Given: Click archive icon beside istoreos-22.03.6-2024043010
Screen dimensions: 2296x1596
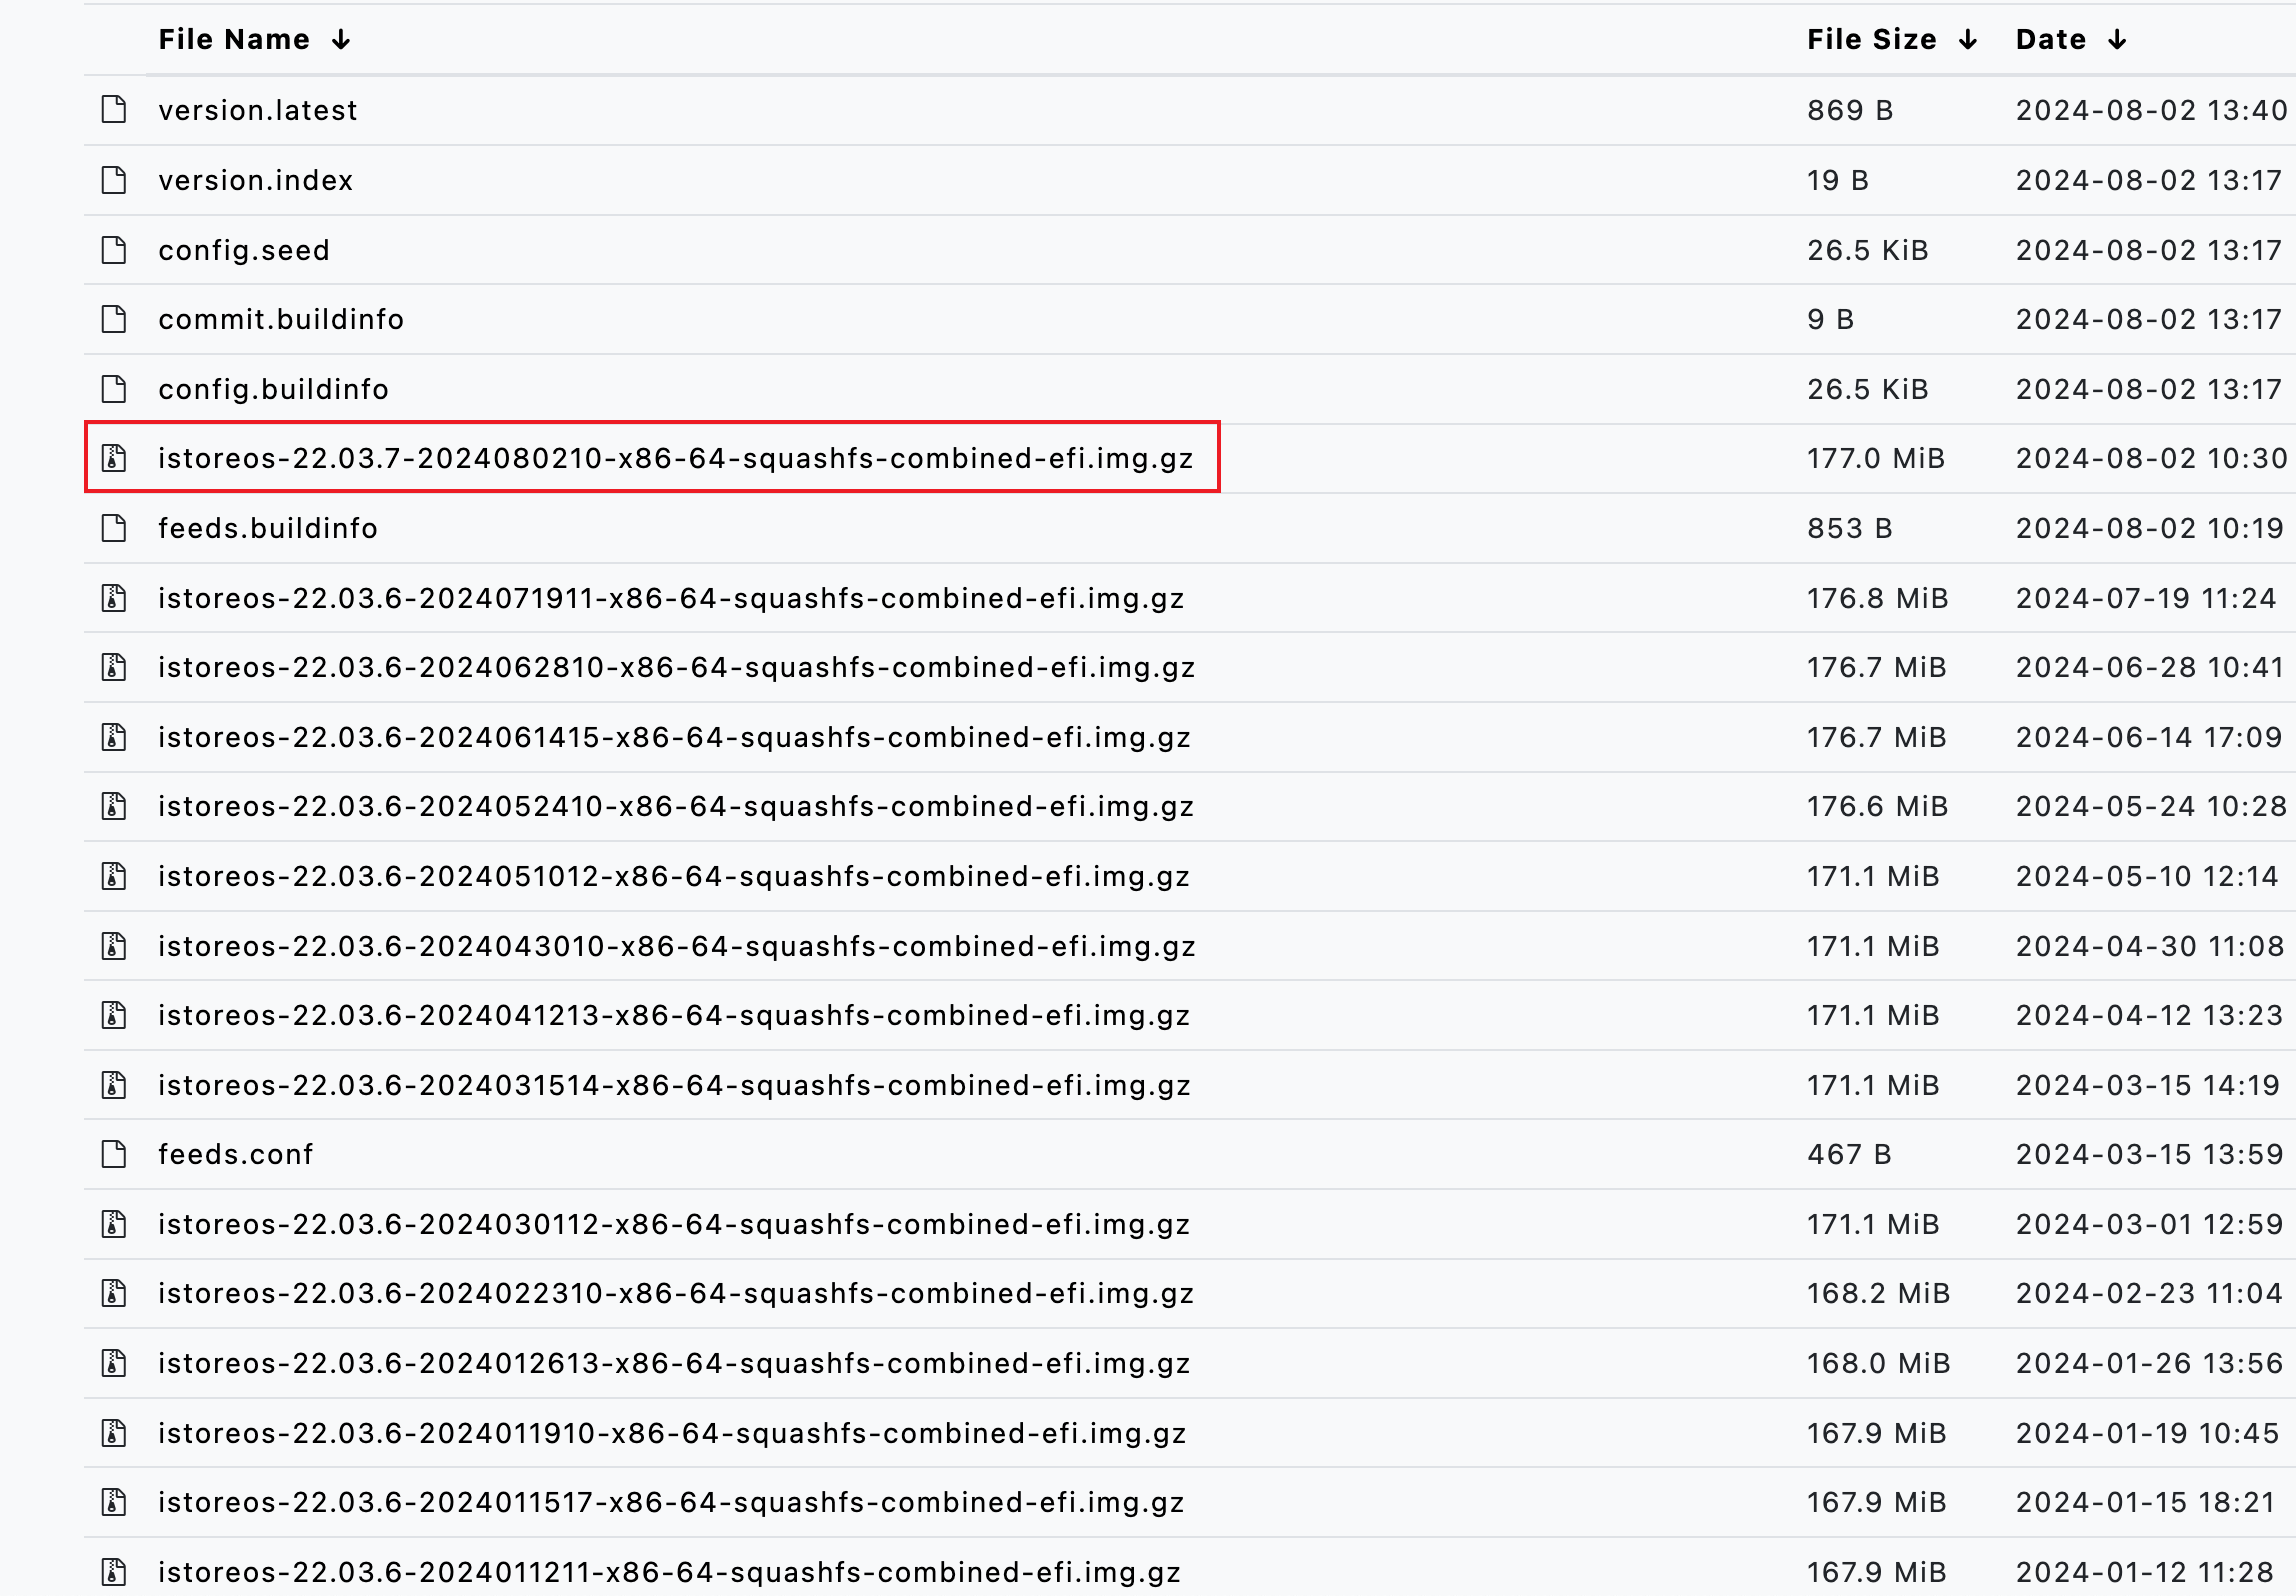Looking at the screenshot, I should pyautogui.click(x=114, y=945).
